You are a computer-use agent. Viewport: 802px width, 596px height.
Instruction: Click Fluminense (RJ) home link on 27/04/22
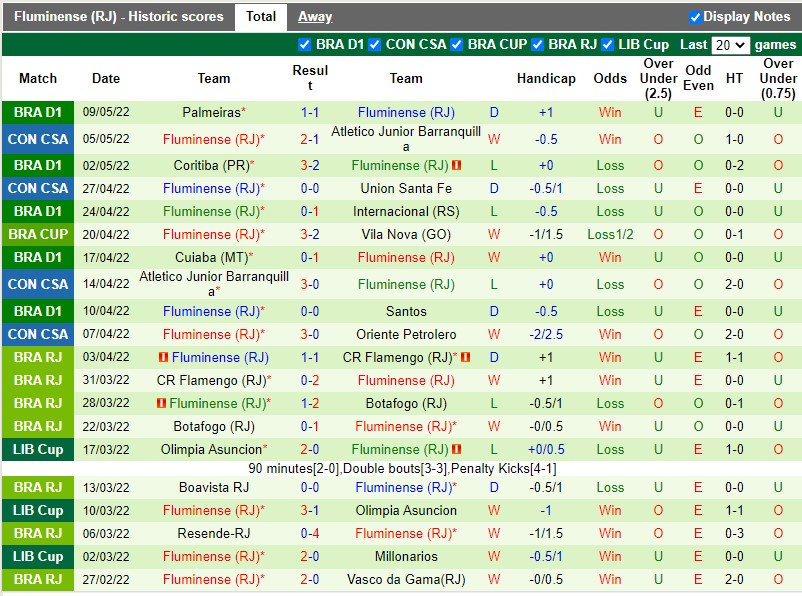(211, 188)
